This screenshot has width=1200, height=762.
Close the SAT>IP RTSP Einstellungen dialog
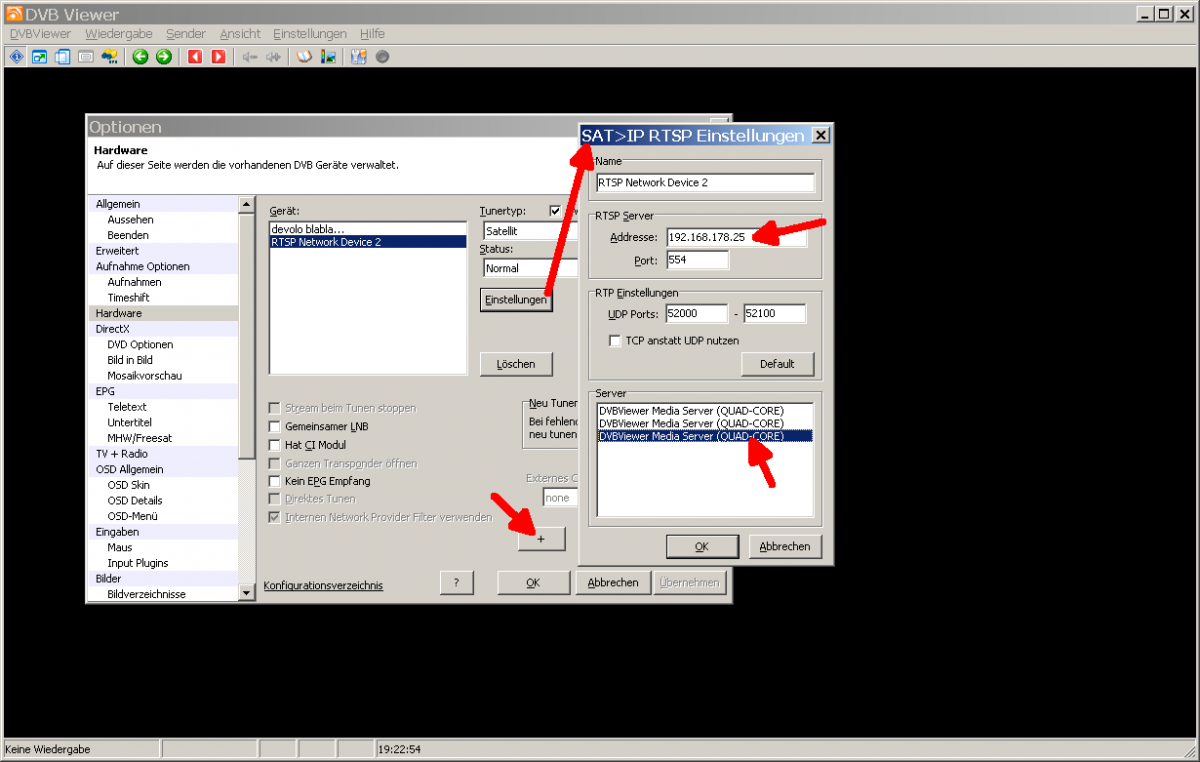(820, 136)
